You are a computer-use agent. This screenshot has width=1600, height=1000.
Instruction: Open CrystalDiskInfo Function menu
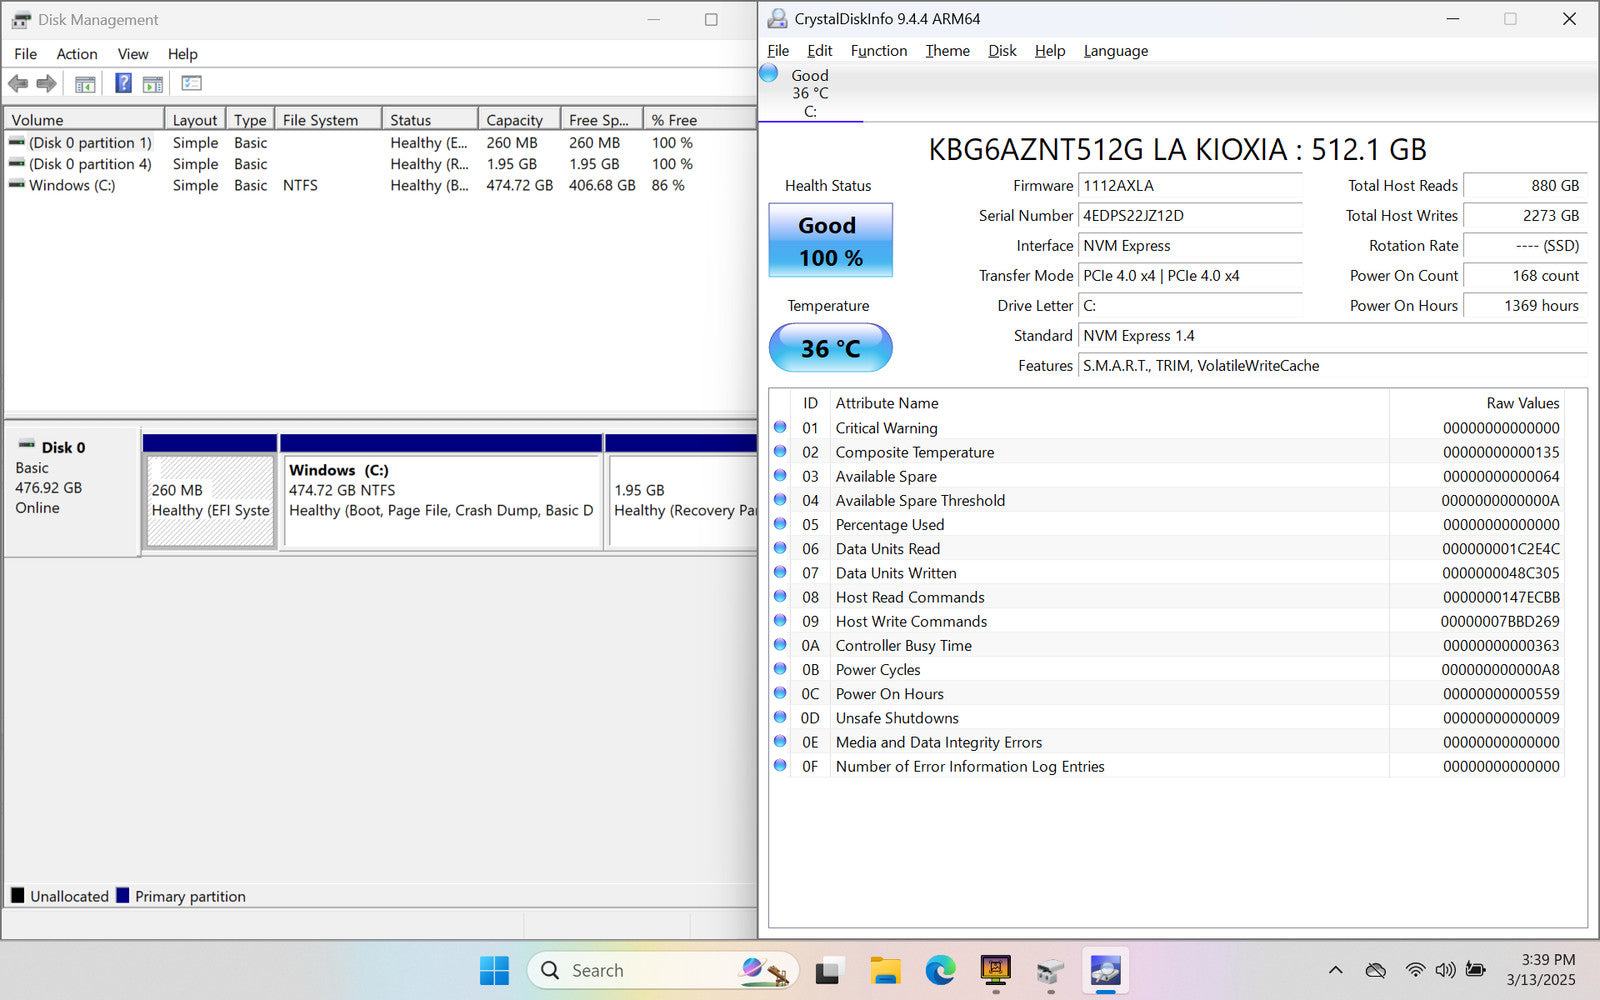click(x=879, y=51)
